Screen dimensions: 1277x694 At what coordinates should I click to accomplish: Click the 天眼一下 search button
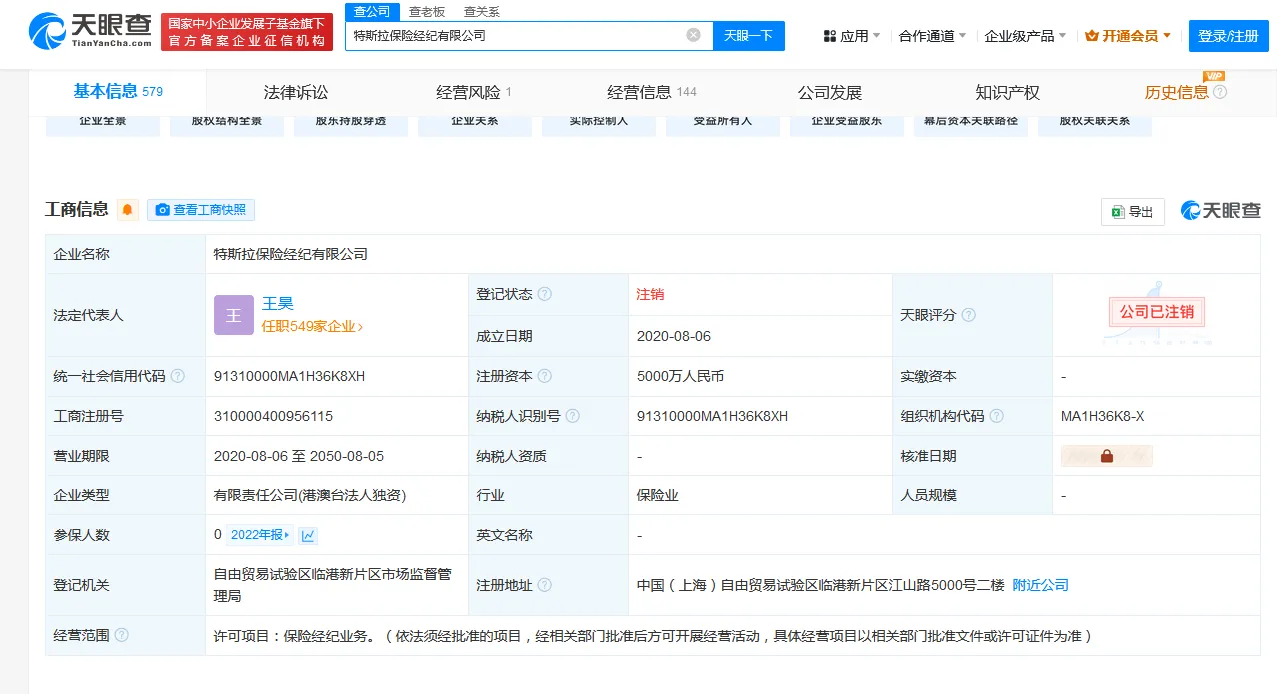(x=749, y=35)
